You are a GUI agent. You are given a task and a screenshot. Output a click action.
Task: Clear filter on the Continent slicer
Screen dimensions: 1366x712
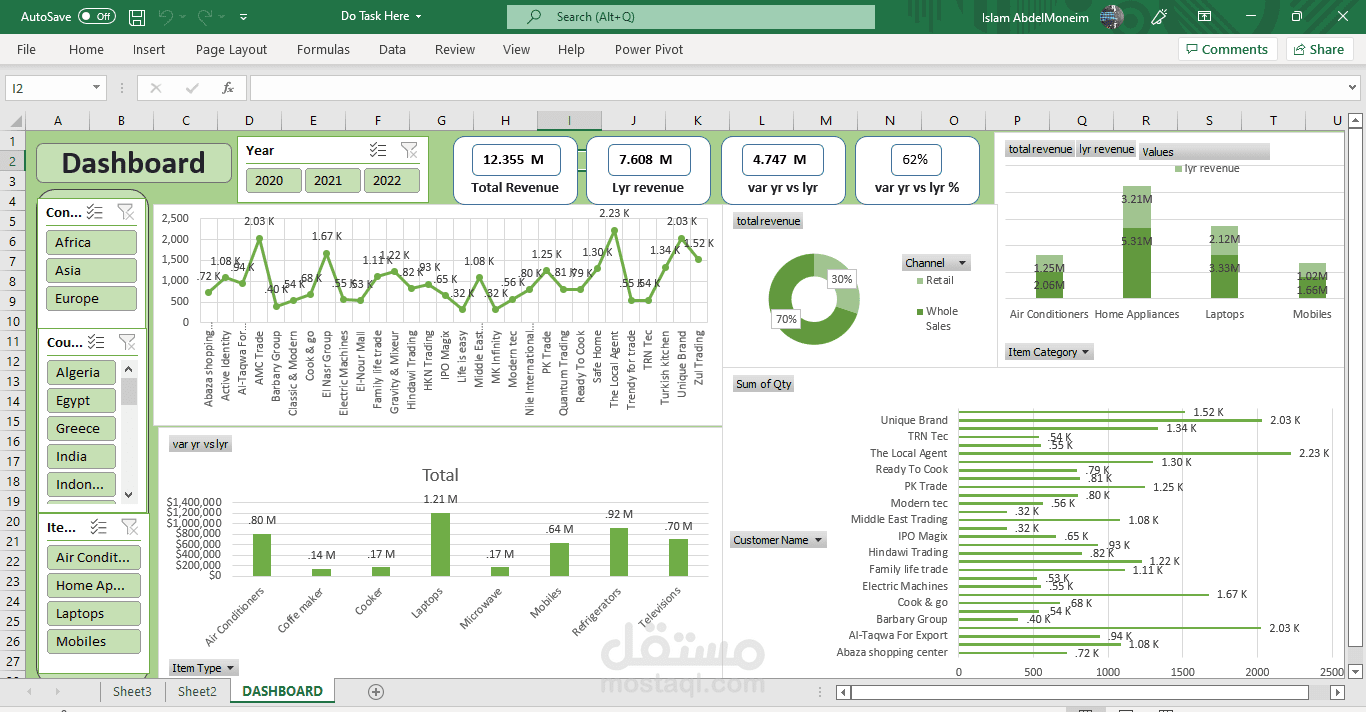125,211
